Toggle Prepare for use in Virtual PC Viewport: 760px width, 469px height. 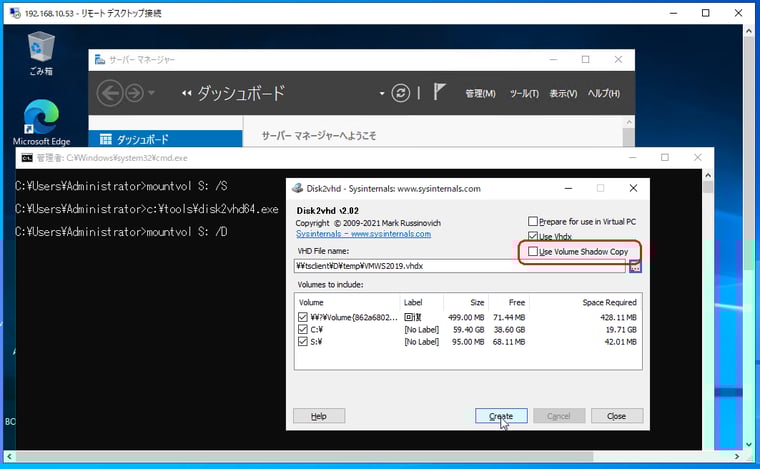pos(533,221)
